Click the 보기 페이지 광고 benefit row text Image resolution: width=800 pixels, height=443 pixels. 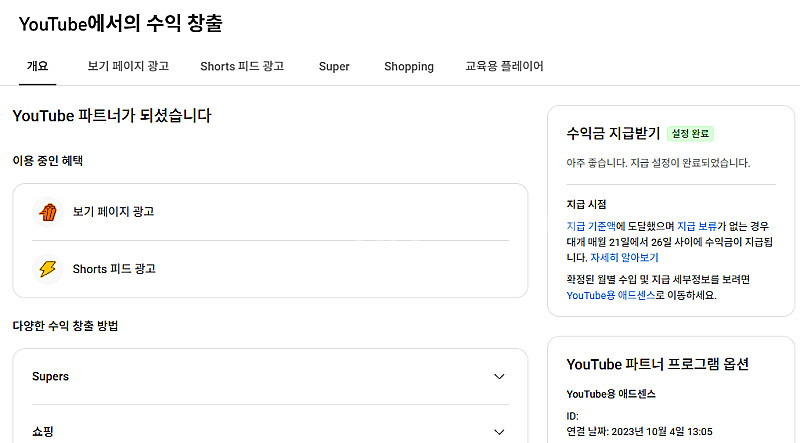113,211
